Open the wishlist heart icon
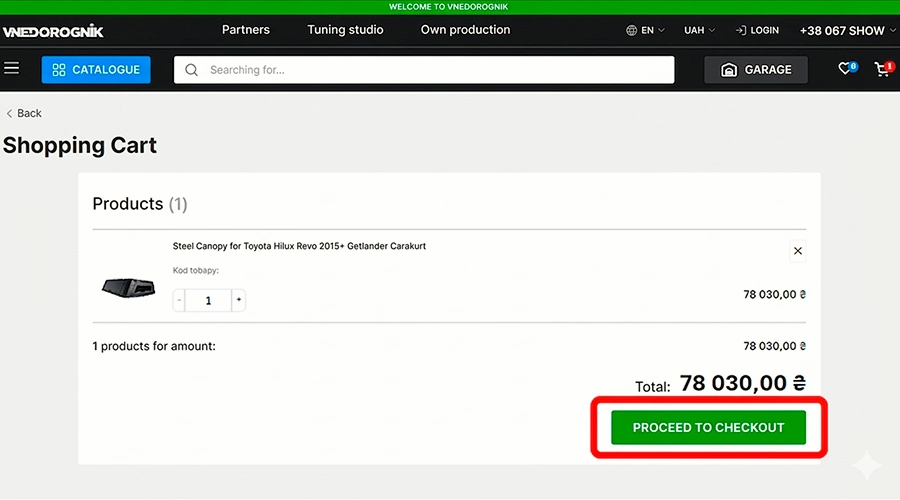This screenshot has width=900, height=500. click(846, 69)
